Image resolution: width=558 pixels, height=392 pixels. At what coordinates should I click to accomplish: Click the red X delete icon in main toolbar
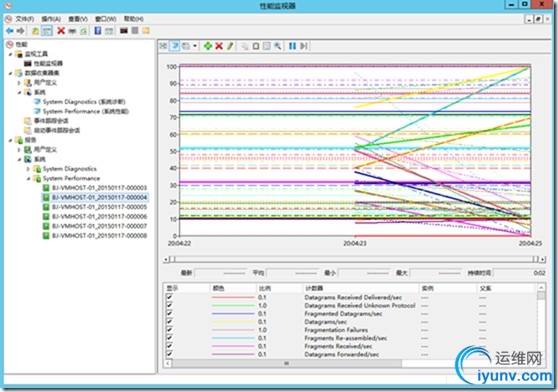(x=61, y=31)
